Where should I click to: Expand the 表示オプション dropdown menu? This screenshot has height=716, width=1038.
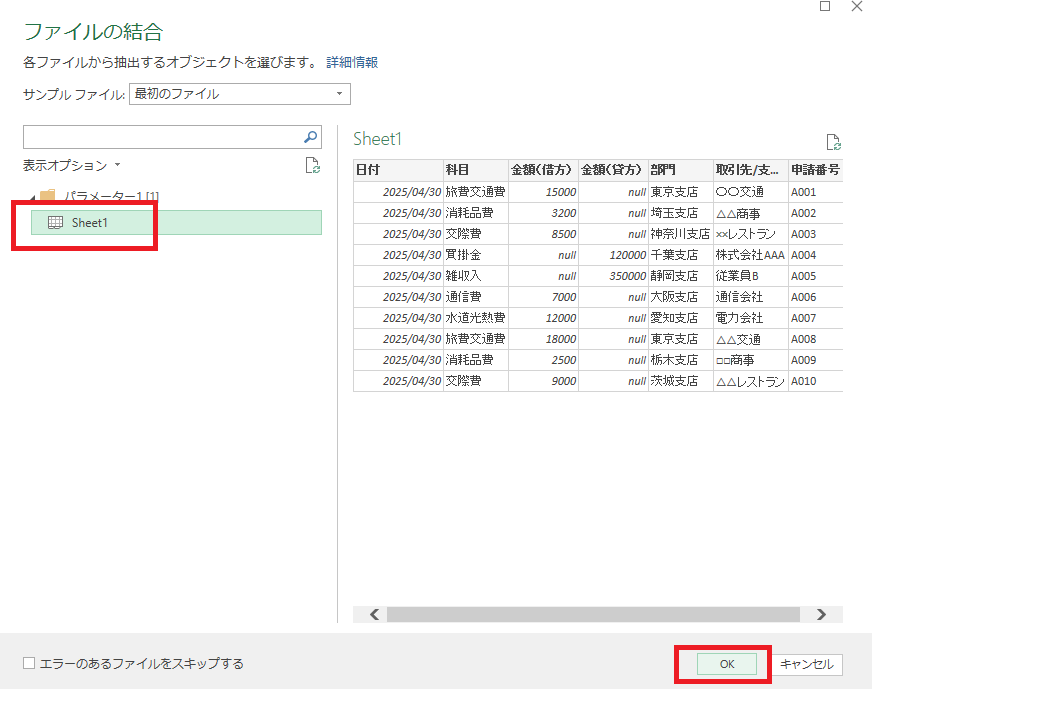(x=117, y=165)
